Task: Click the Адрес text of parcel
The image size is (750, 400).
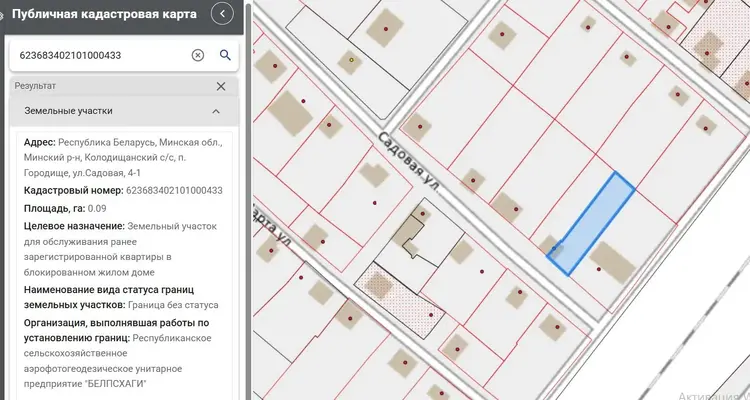Action: (x=123, y=157)
